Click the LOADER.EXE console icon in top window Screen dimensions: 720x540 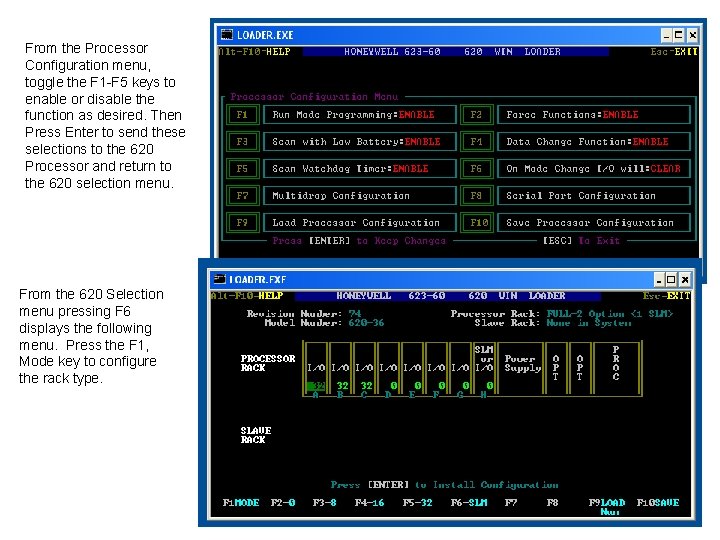click(x=227, y=35)
